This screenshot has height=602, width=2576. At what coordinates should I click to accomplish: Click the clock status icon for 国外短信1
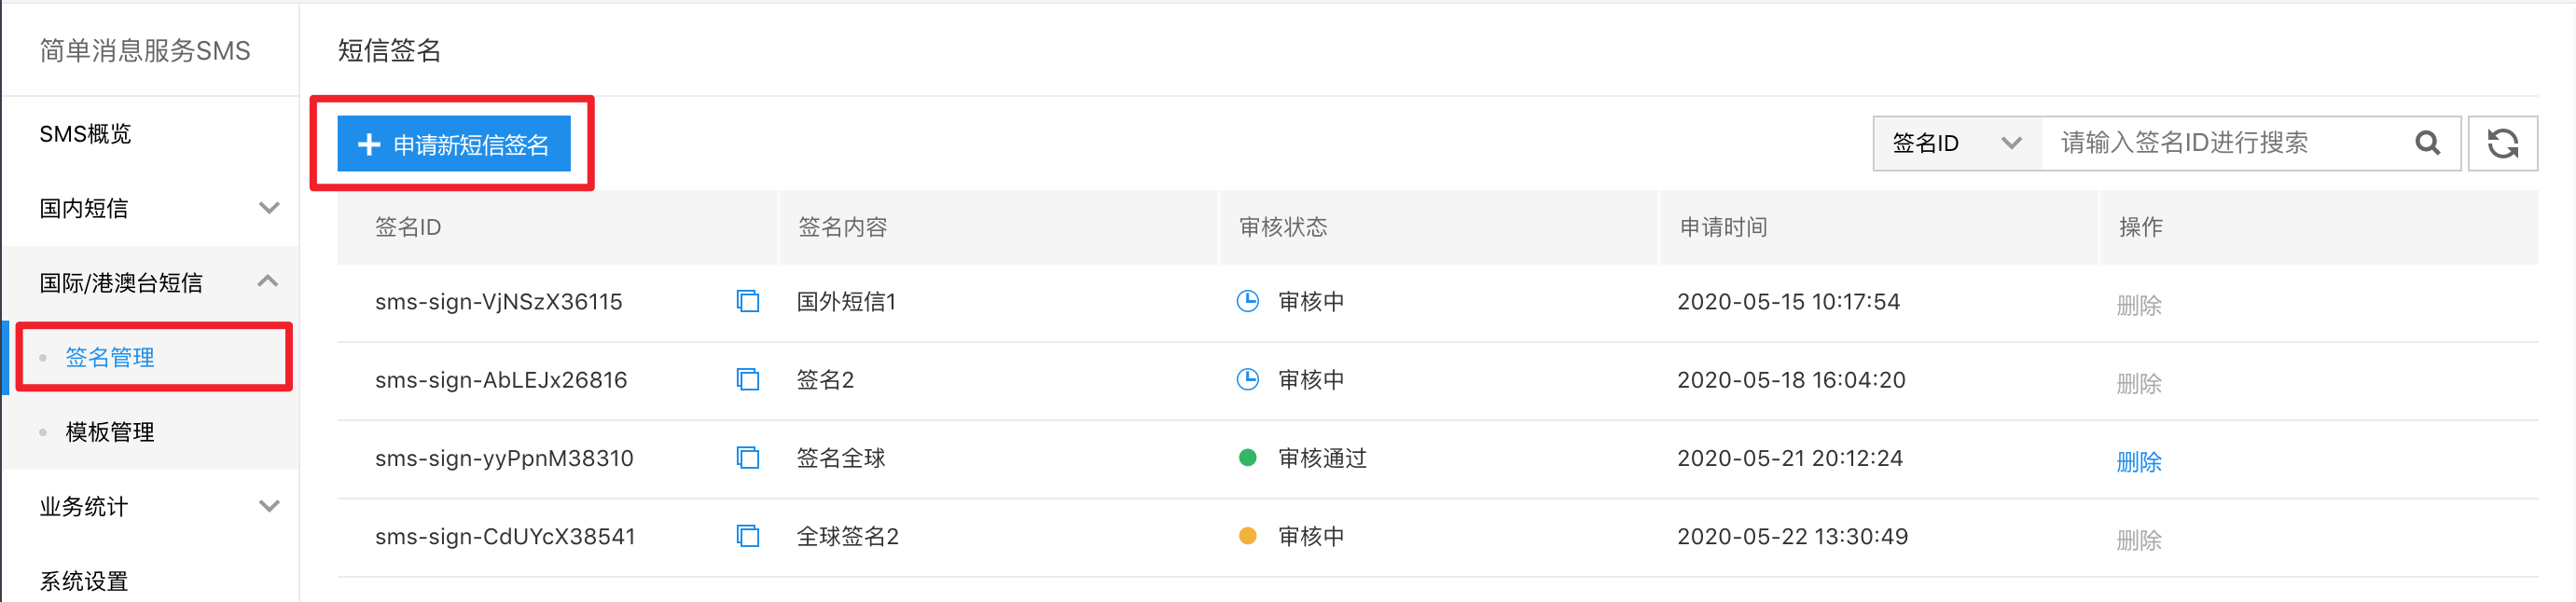point(1247,301)
